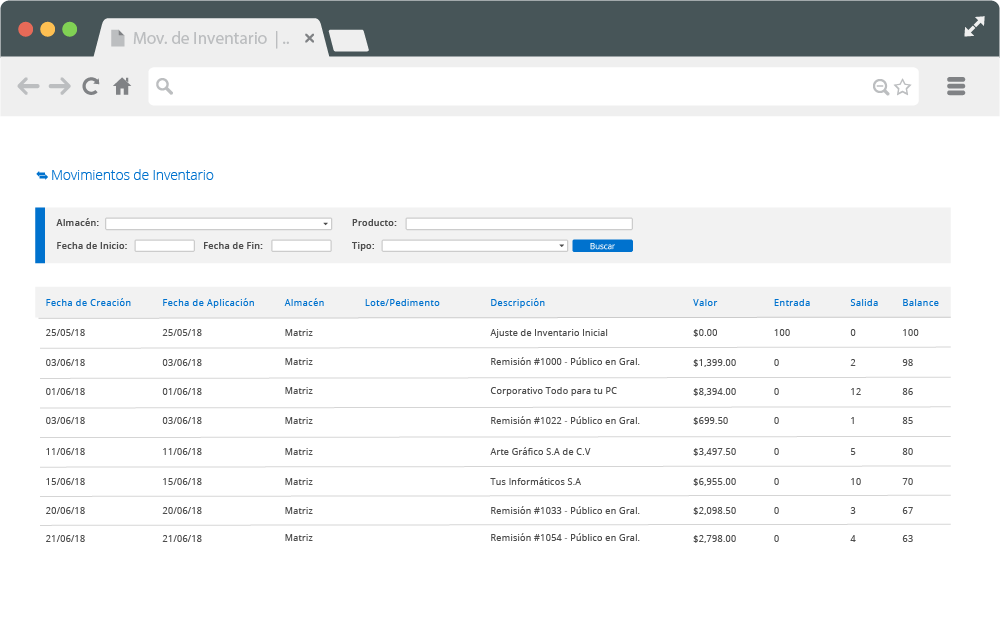1000x623 pixels.
Task: Expand the Almacén dropdown
Action: (219, 224)
